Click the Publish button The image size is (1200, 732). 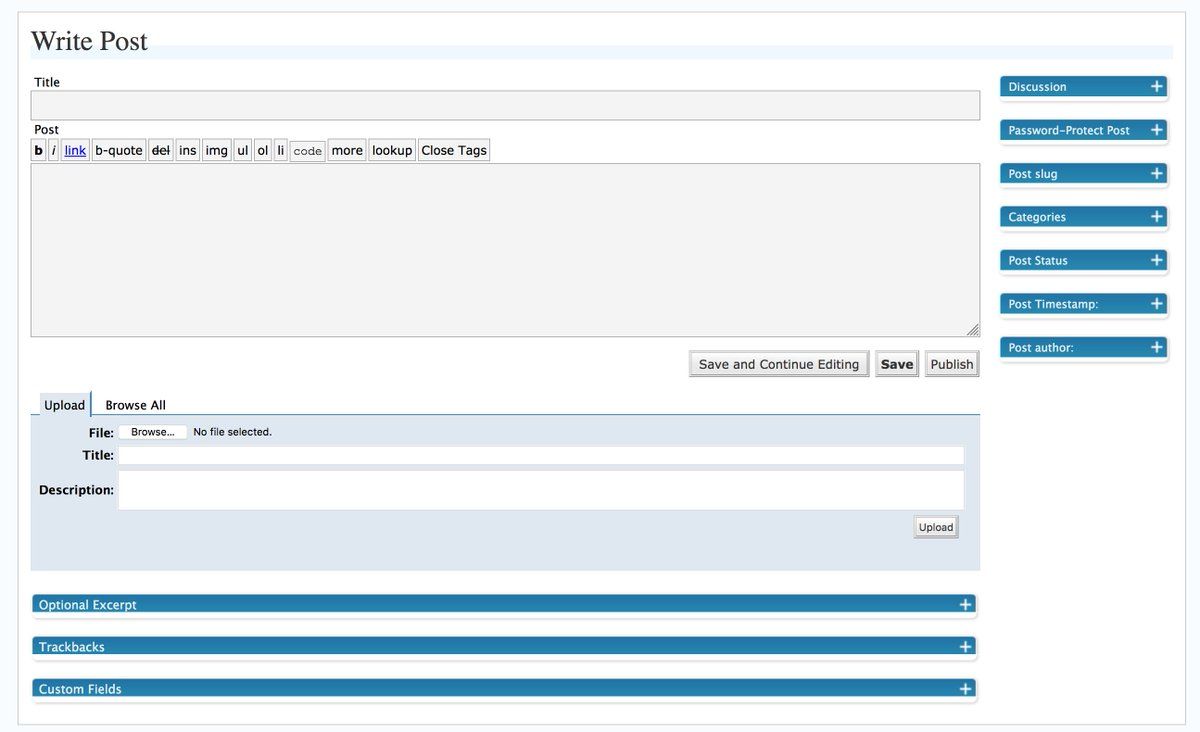(x=951, y=364)
